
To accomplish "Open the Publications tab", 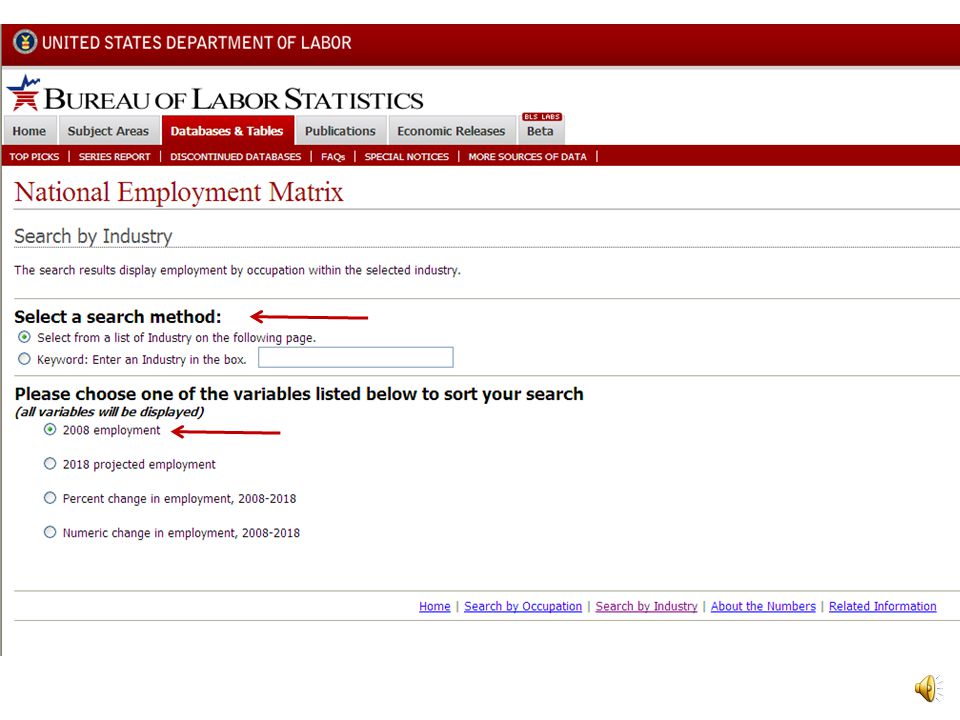I will [x=340, y=131].
